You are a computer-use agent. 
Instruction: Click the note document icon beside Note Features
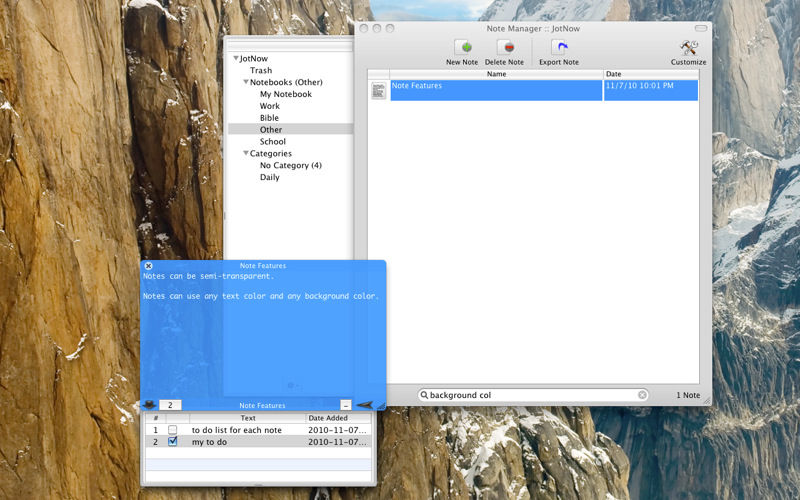(379, 91)
